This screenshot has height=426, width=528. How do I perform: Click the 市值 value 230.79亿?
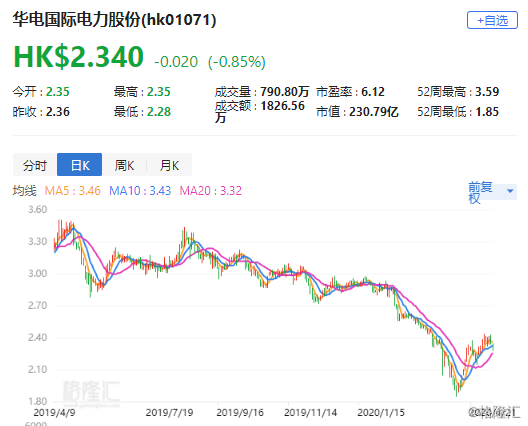(374, 111)
